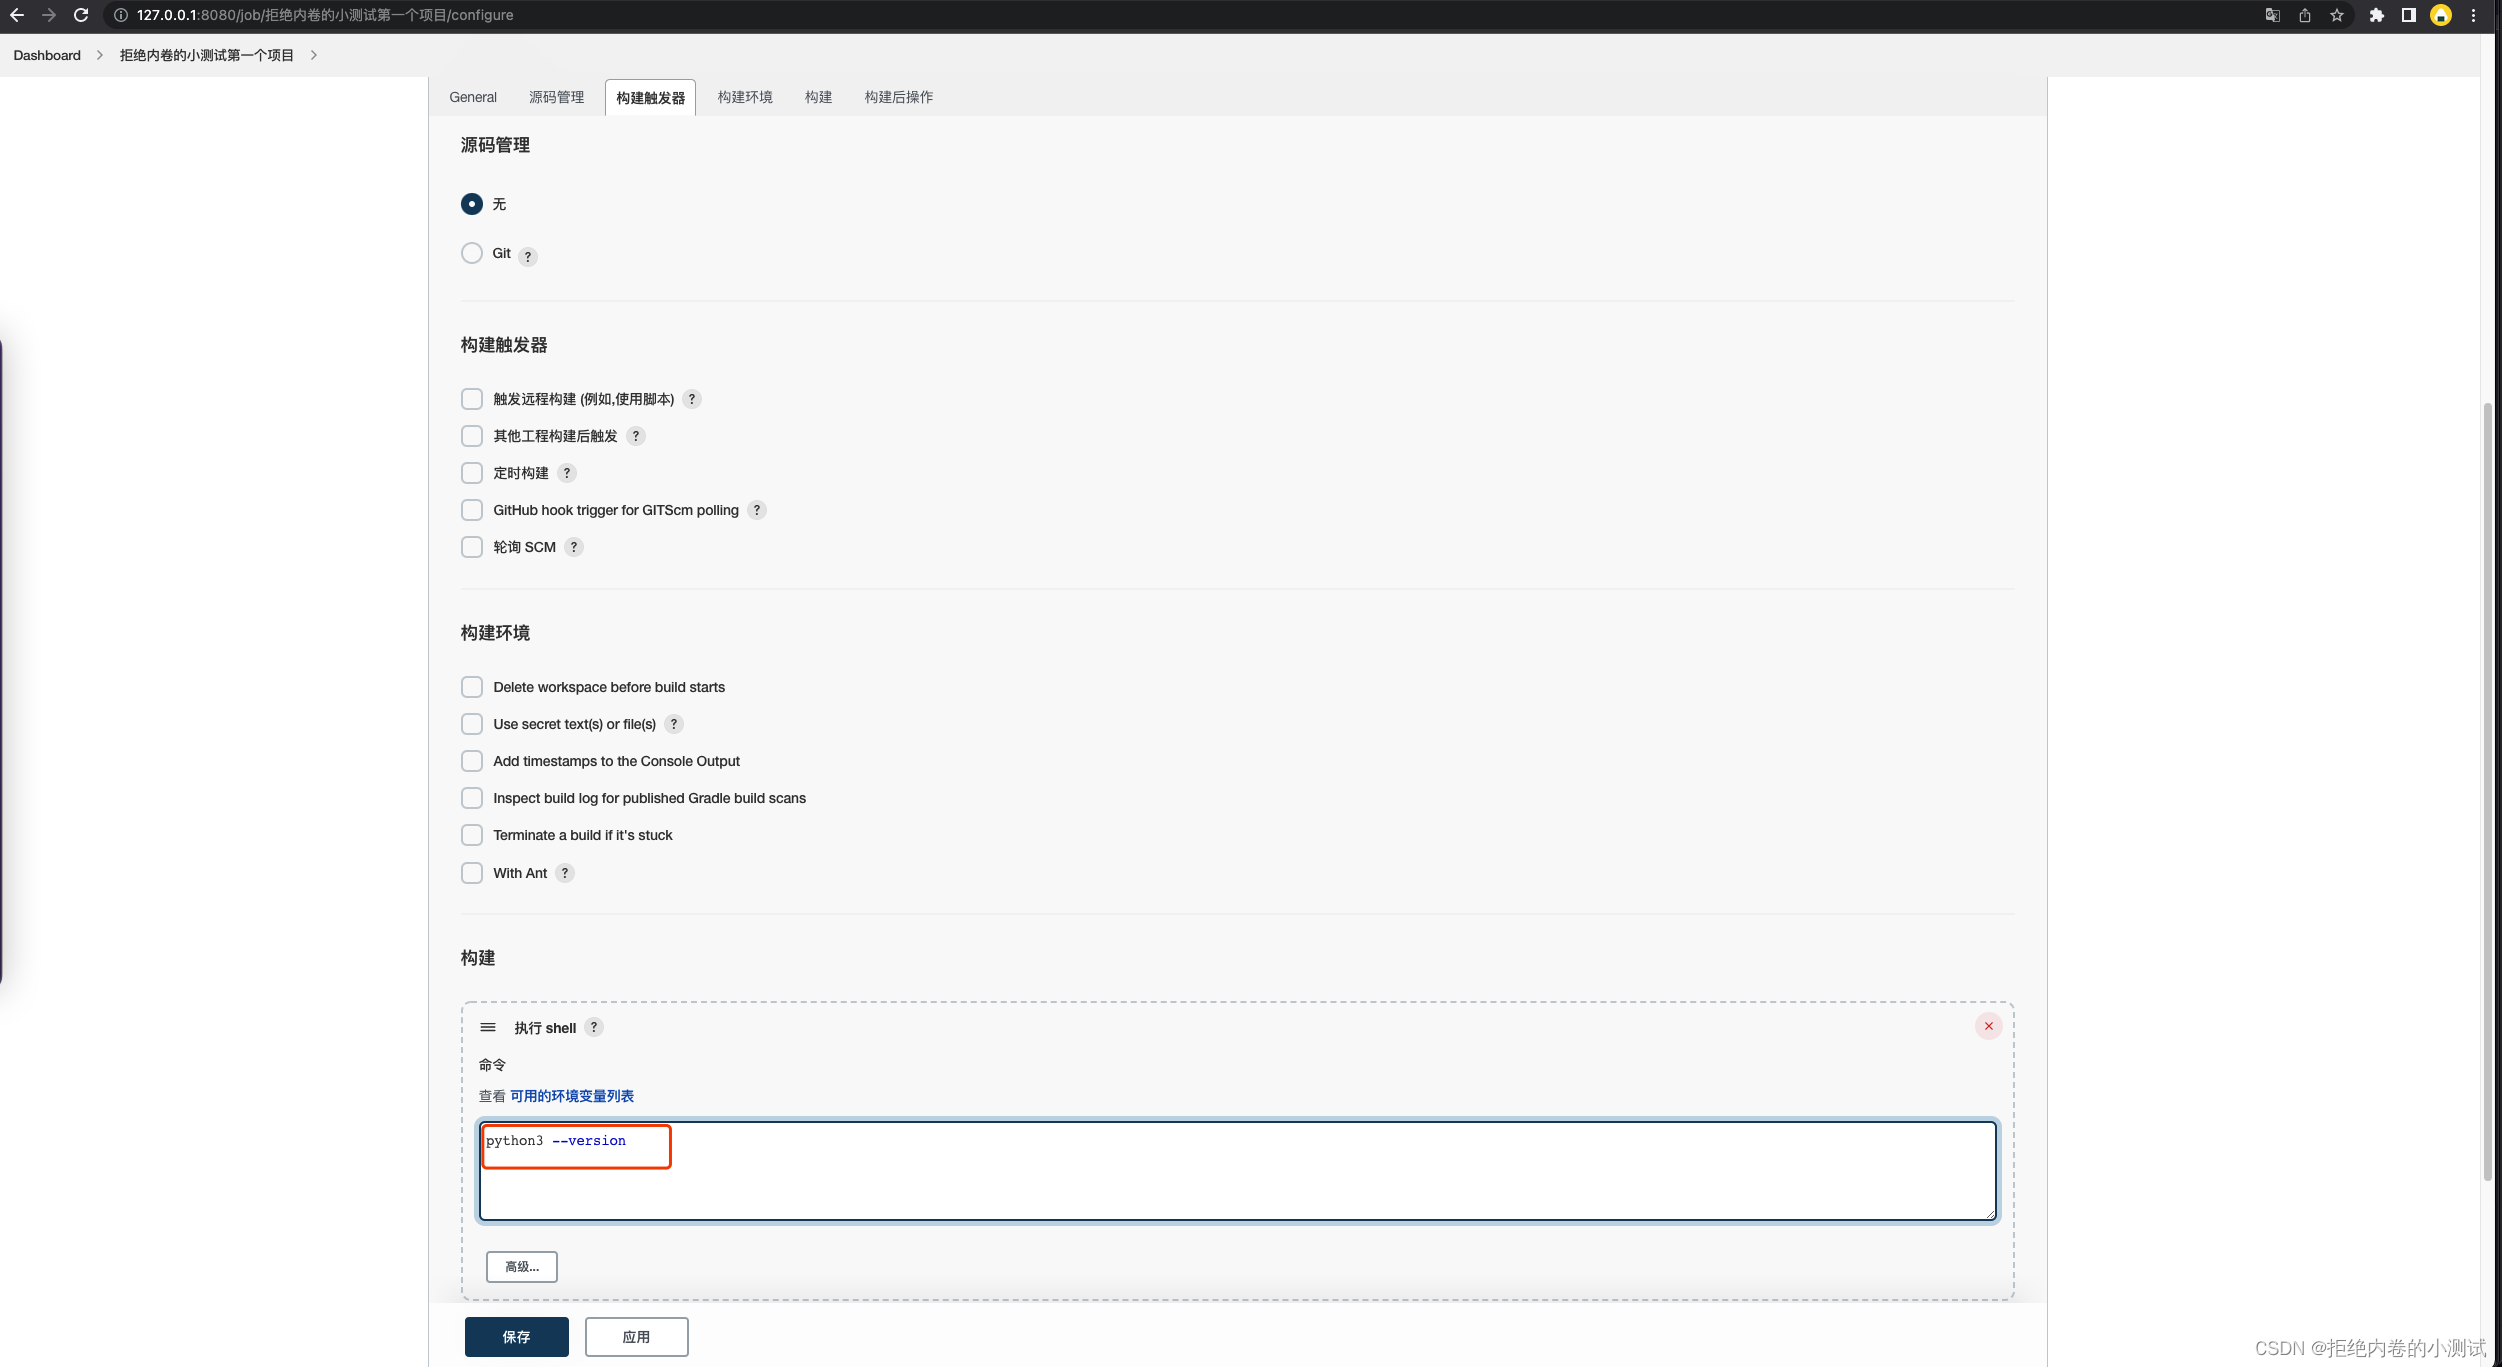Check With Ant option

pos(472,873)
